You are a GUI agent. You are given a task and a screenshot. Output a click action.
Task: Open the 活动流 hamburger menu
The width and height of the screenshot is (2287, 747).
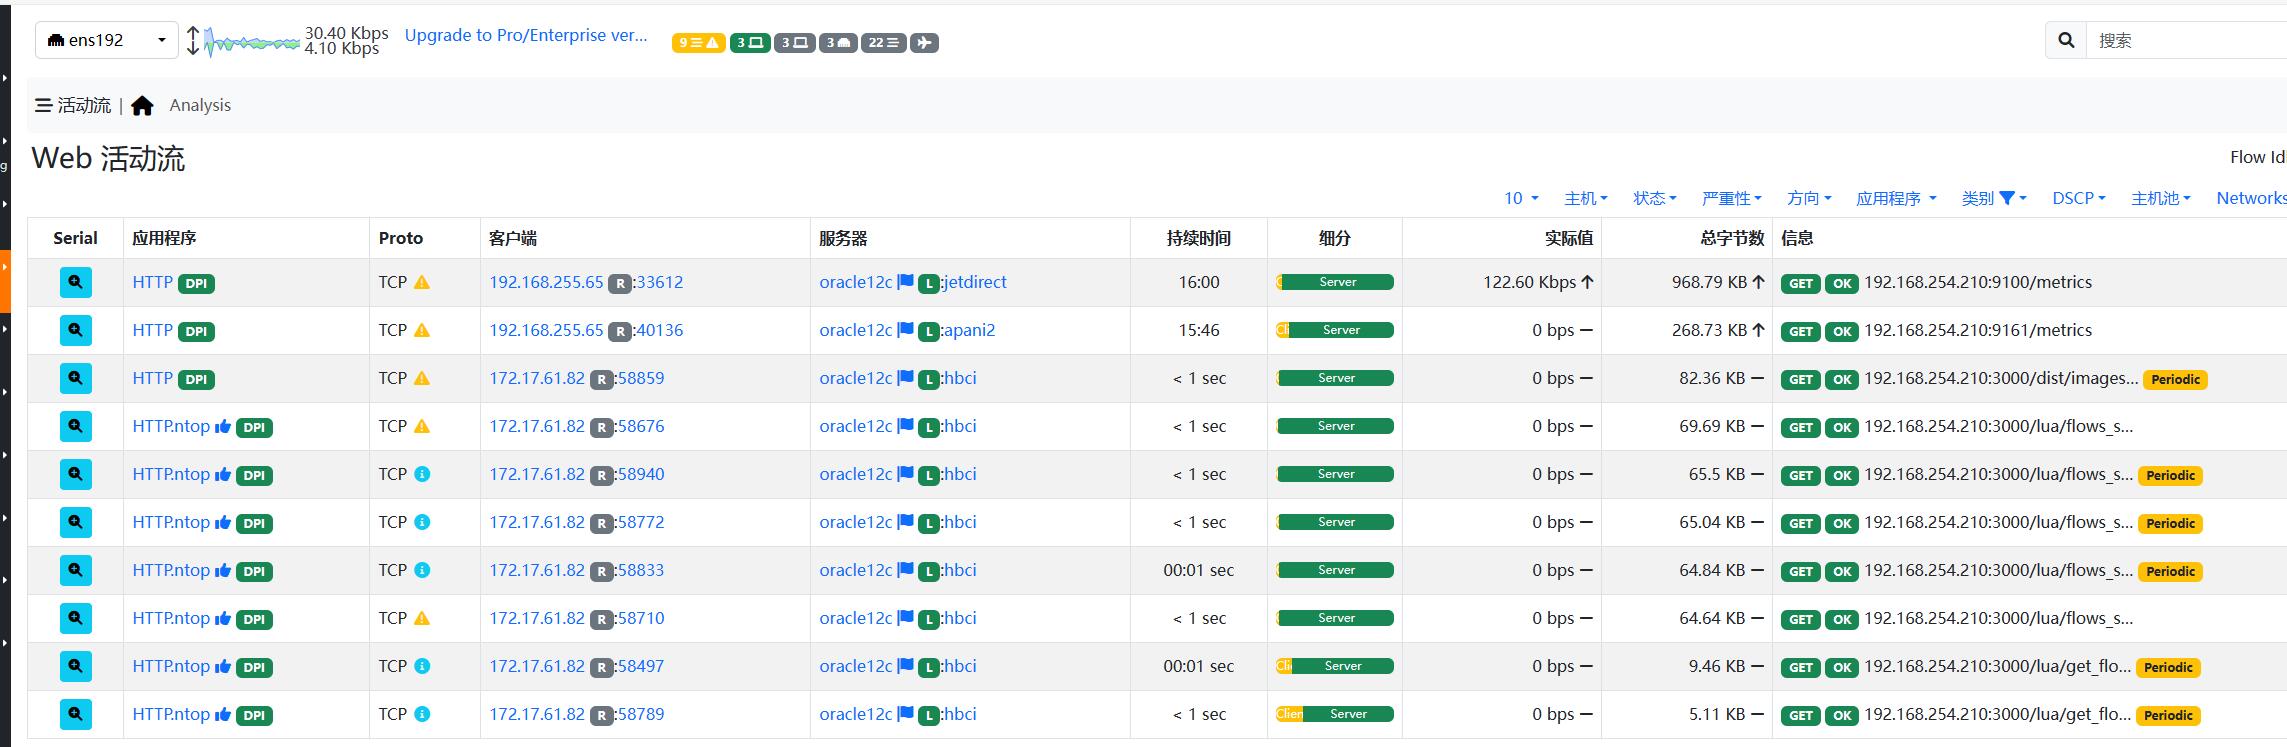click(x=73, y=105)
